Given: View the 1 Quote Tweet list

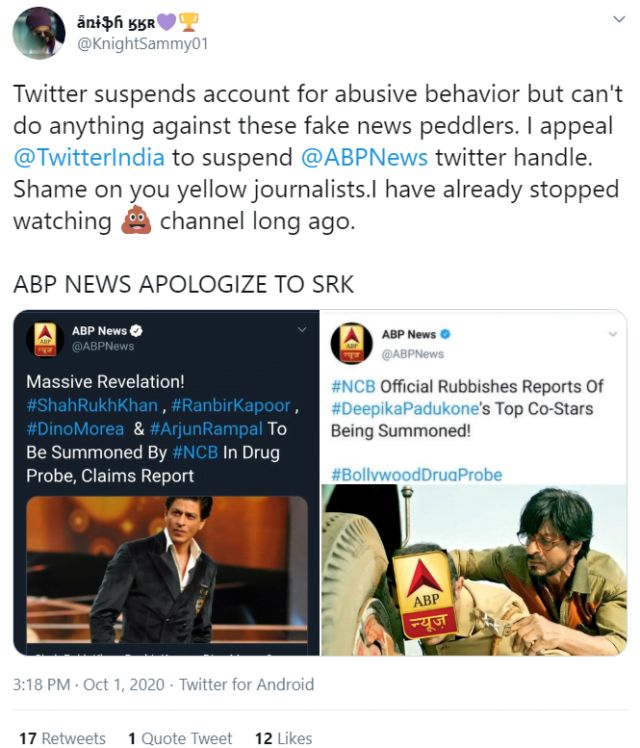Looking at the screenshot, I should pyautogui.click(x=180, y=738).
